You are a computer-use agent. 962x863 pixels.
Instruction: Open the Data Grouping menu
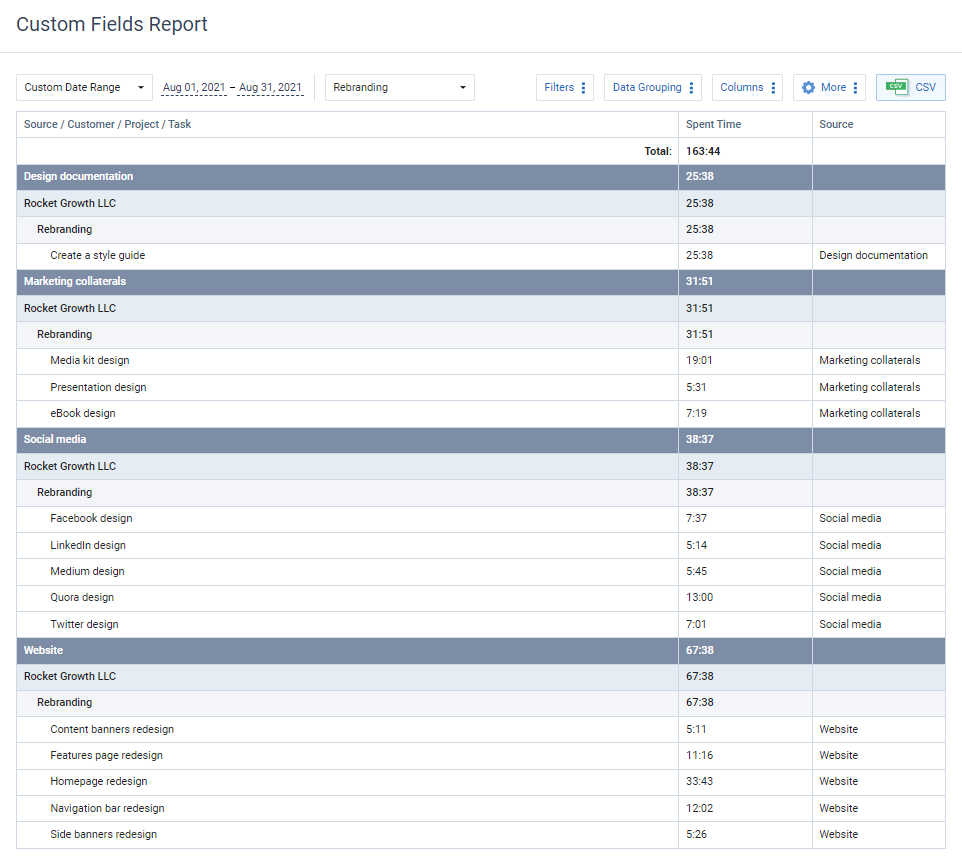653,88
